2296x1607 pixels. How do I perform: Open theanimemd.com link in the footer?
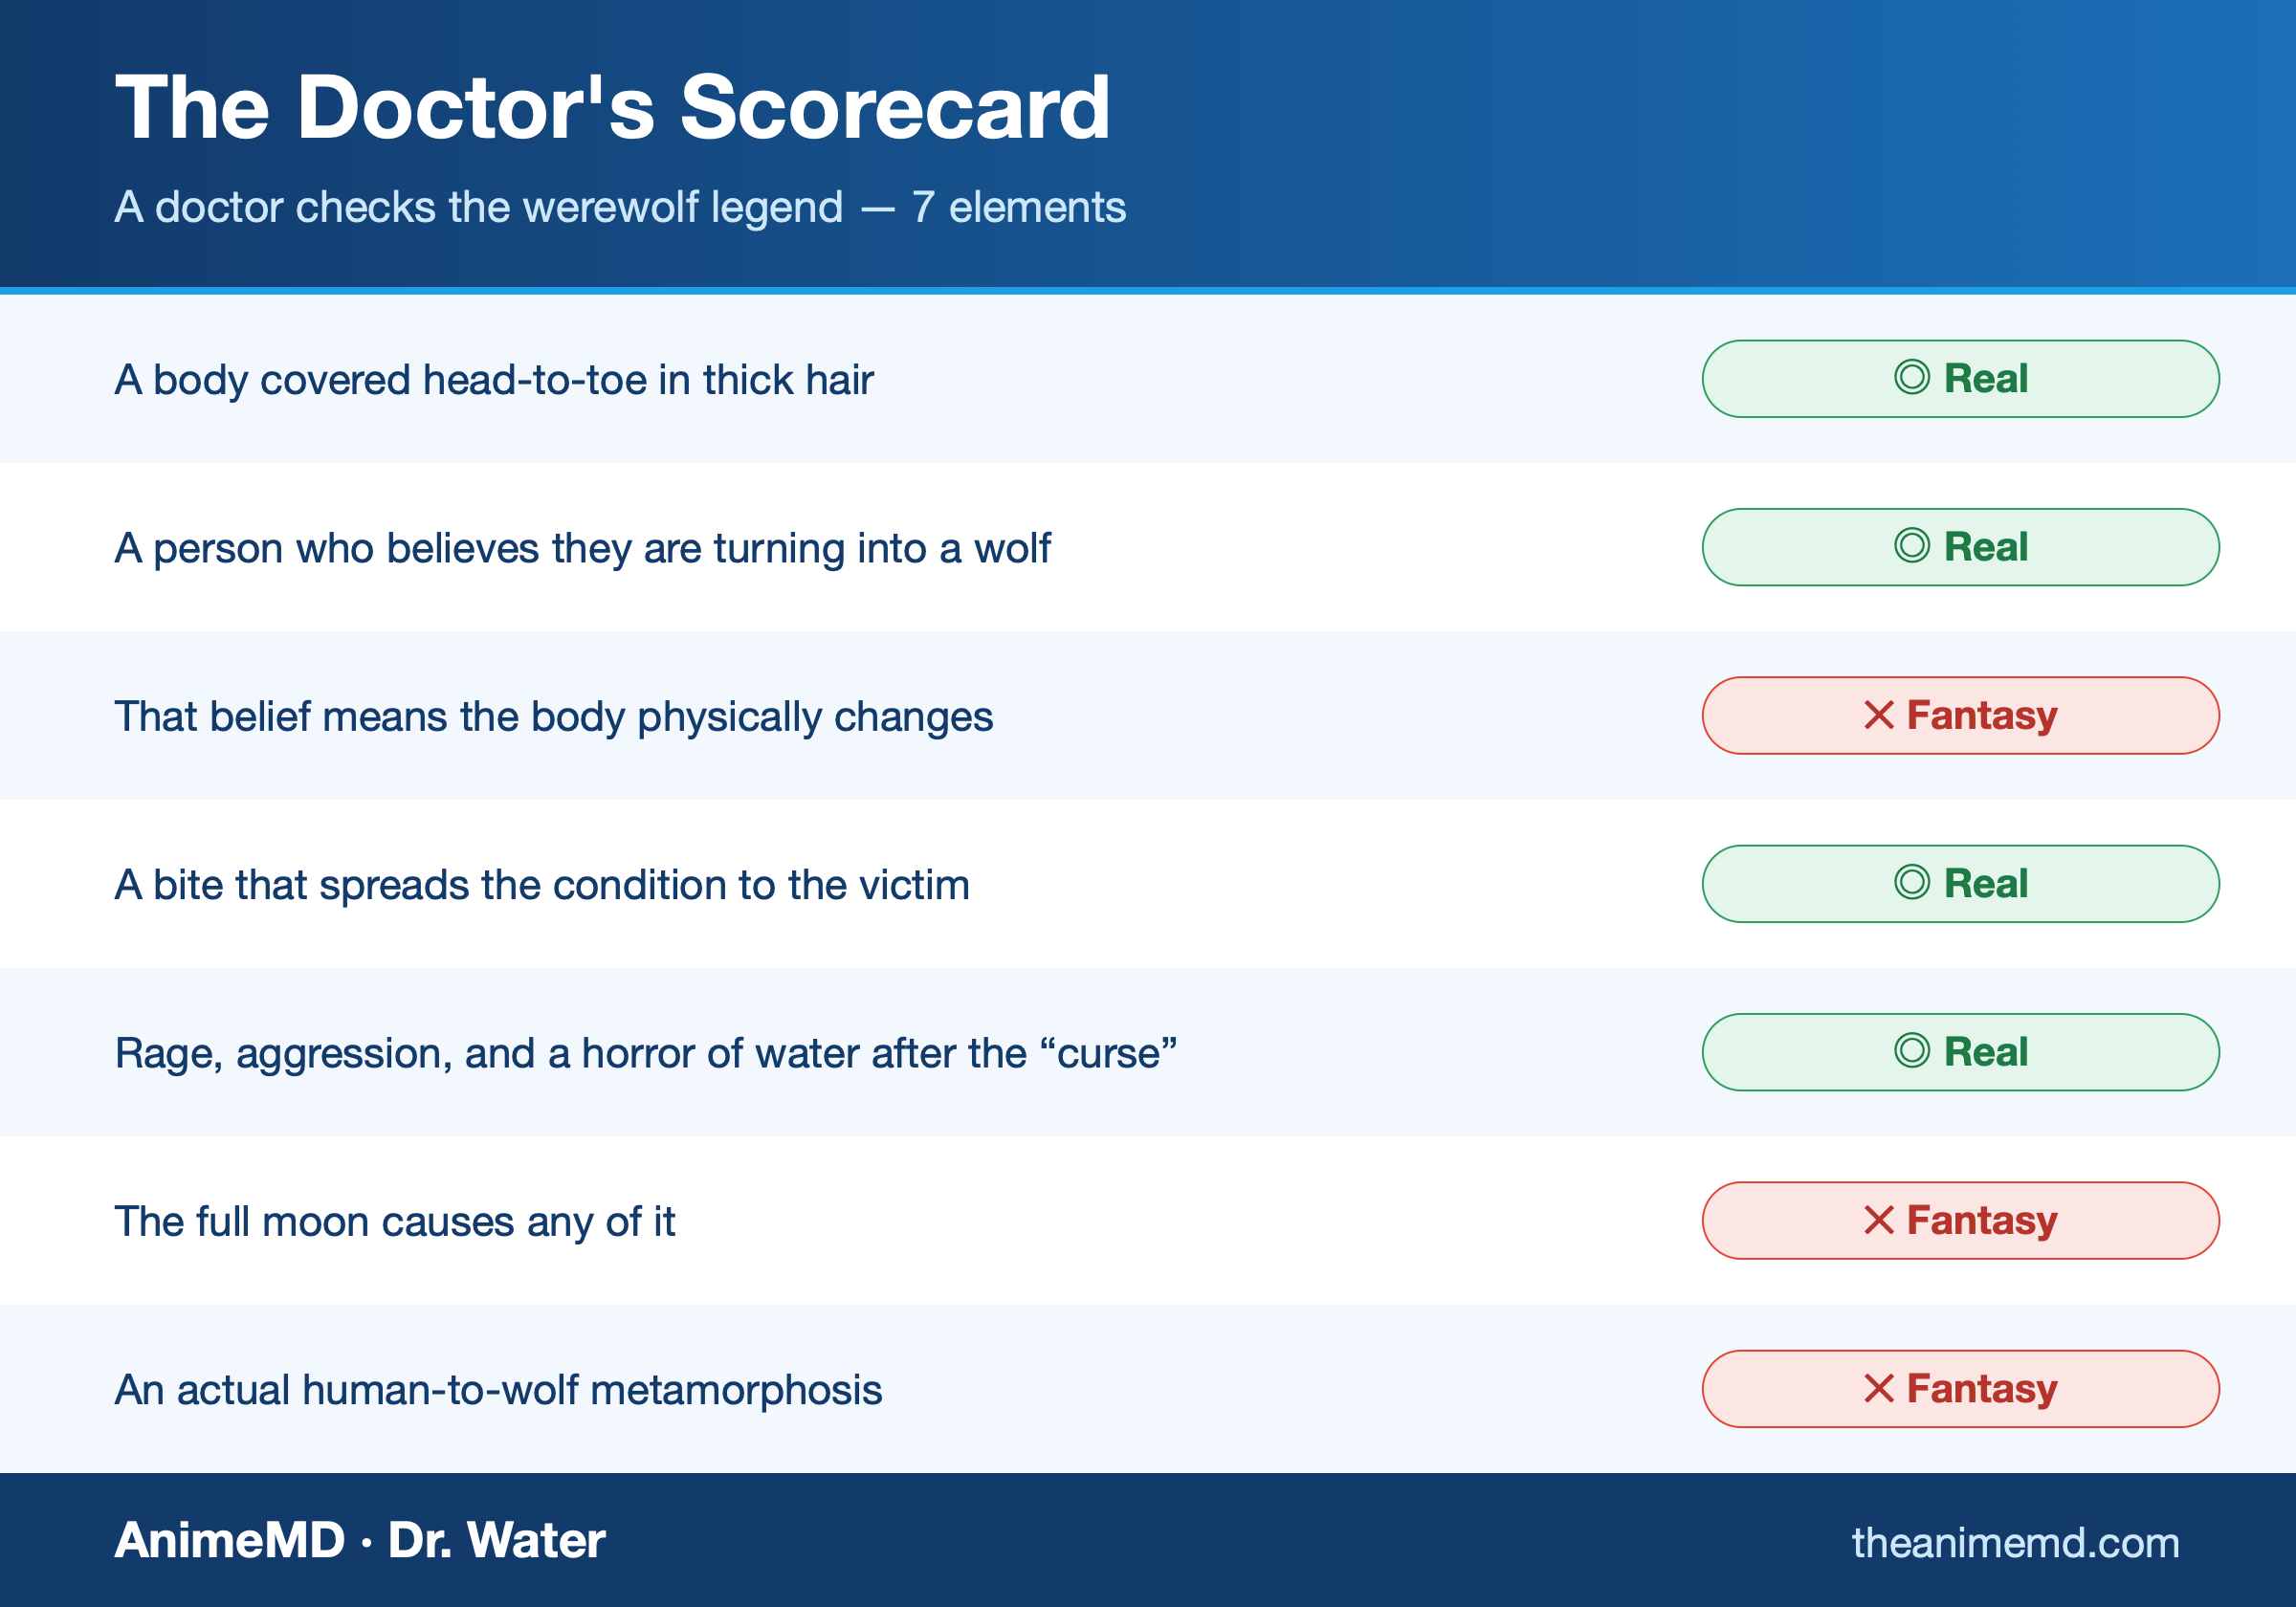point(2015,1542)
